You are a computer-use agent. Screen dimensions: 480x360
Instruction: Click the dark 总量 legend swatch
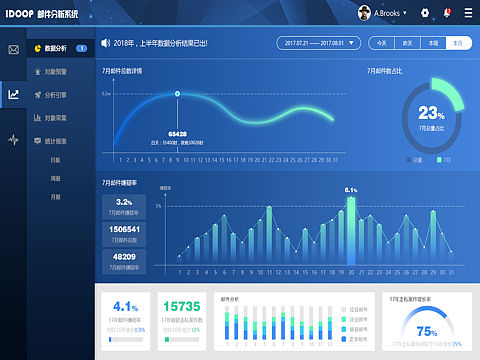tap(409, 160)
